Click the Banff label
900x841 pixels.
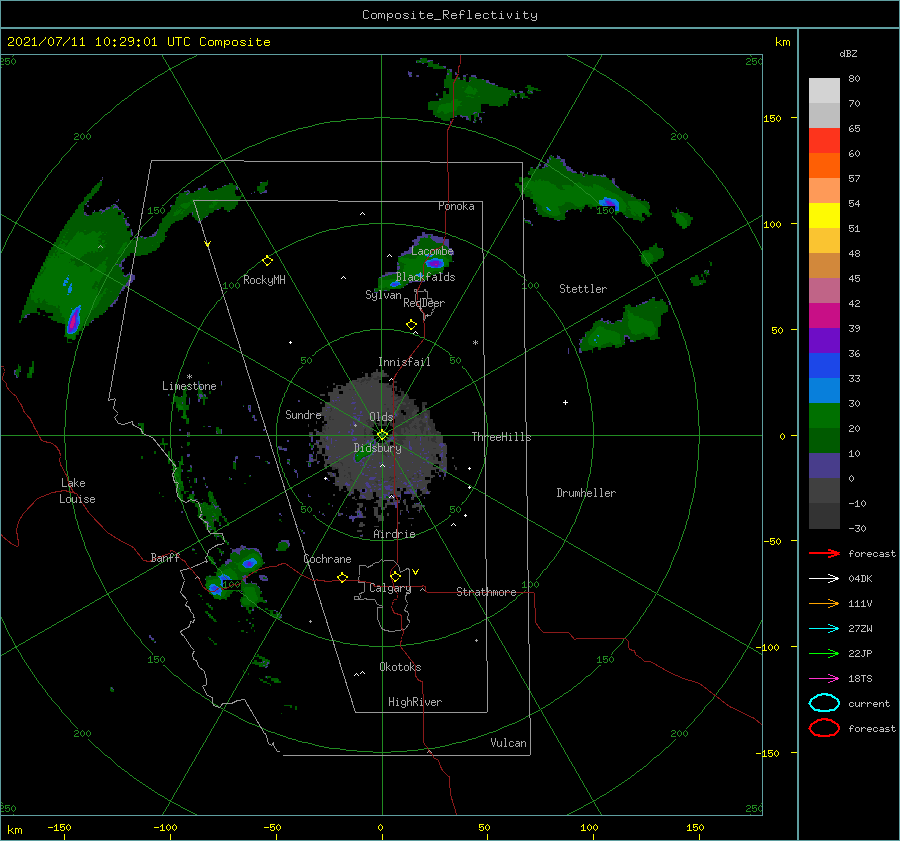coord(165,557)
